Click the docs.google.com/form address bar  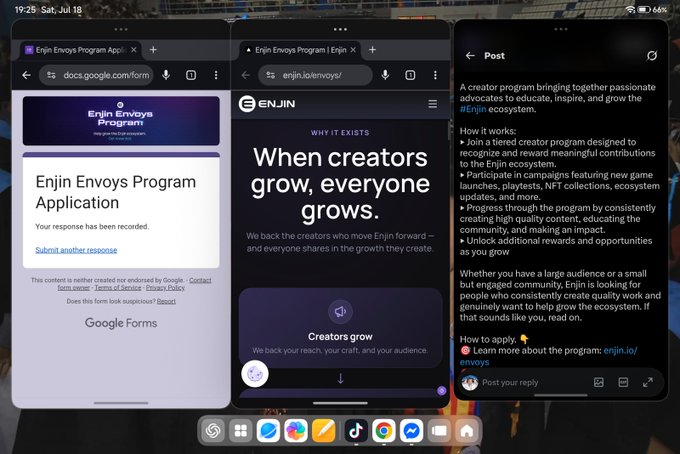coord(96,75)
